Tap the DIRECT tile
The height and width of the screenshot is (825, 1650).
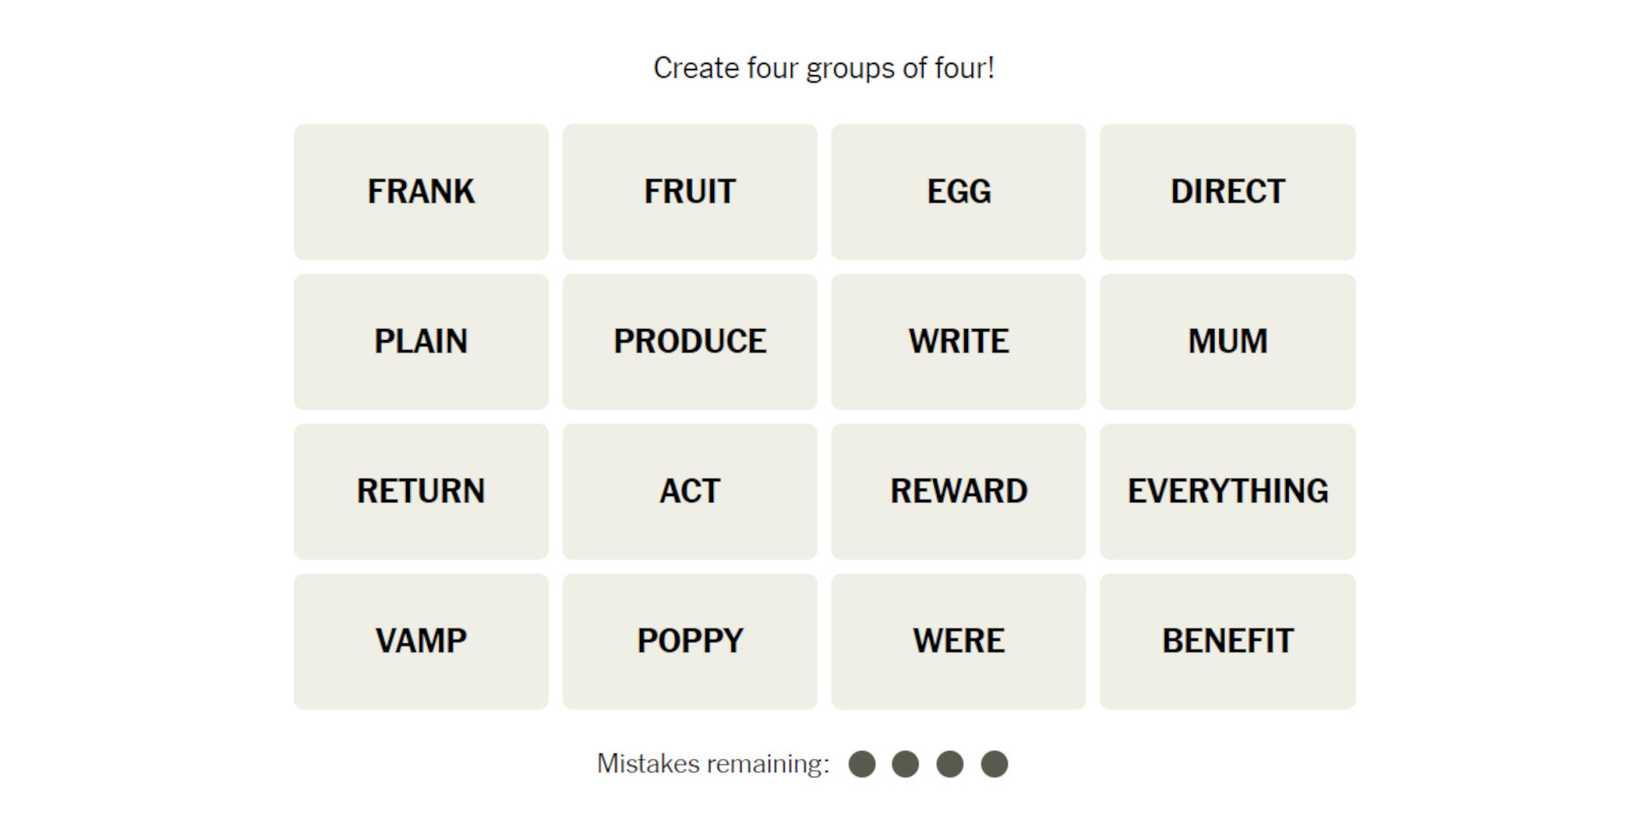(x=1227, y=192)
